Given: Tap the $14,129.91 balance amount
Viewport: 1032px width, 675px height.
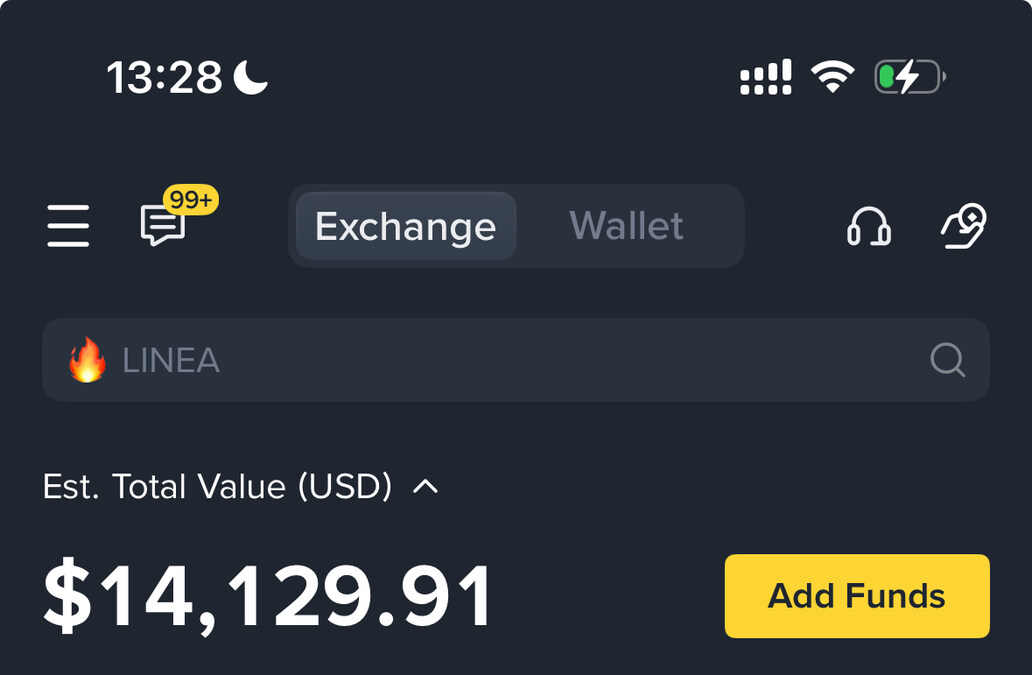Looking at the screenshot, I should click(267, 595).
